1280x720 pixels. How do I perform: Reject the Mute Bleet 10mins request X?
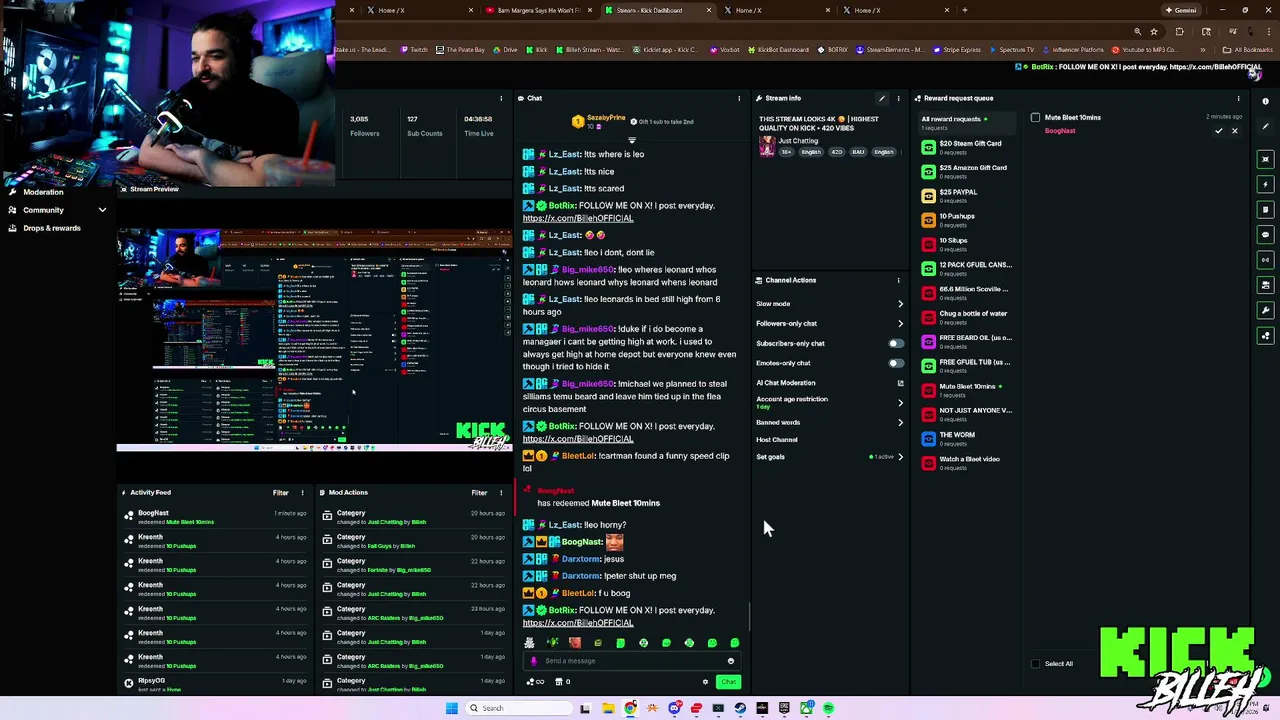click(x=1234, y=131)
